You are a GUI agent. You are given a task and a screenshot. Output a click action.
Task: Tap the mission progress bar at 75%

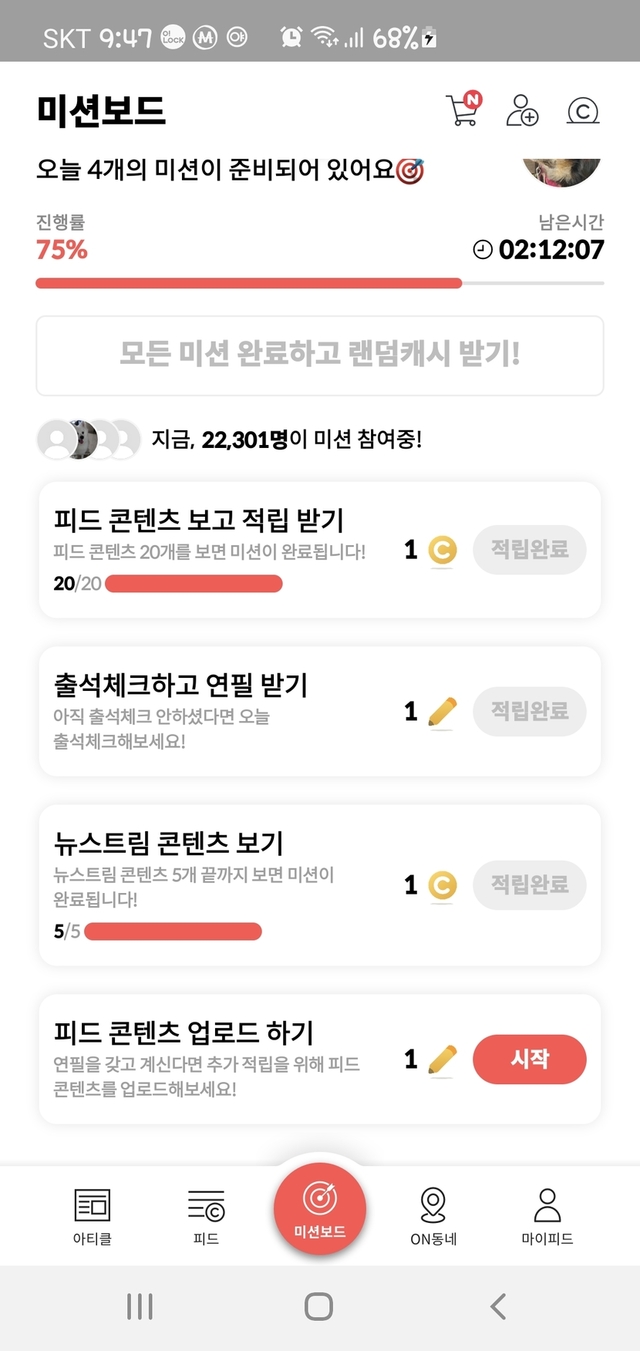pos(320,283)
